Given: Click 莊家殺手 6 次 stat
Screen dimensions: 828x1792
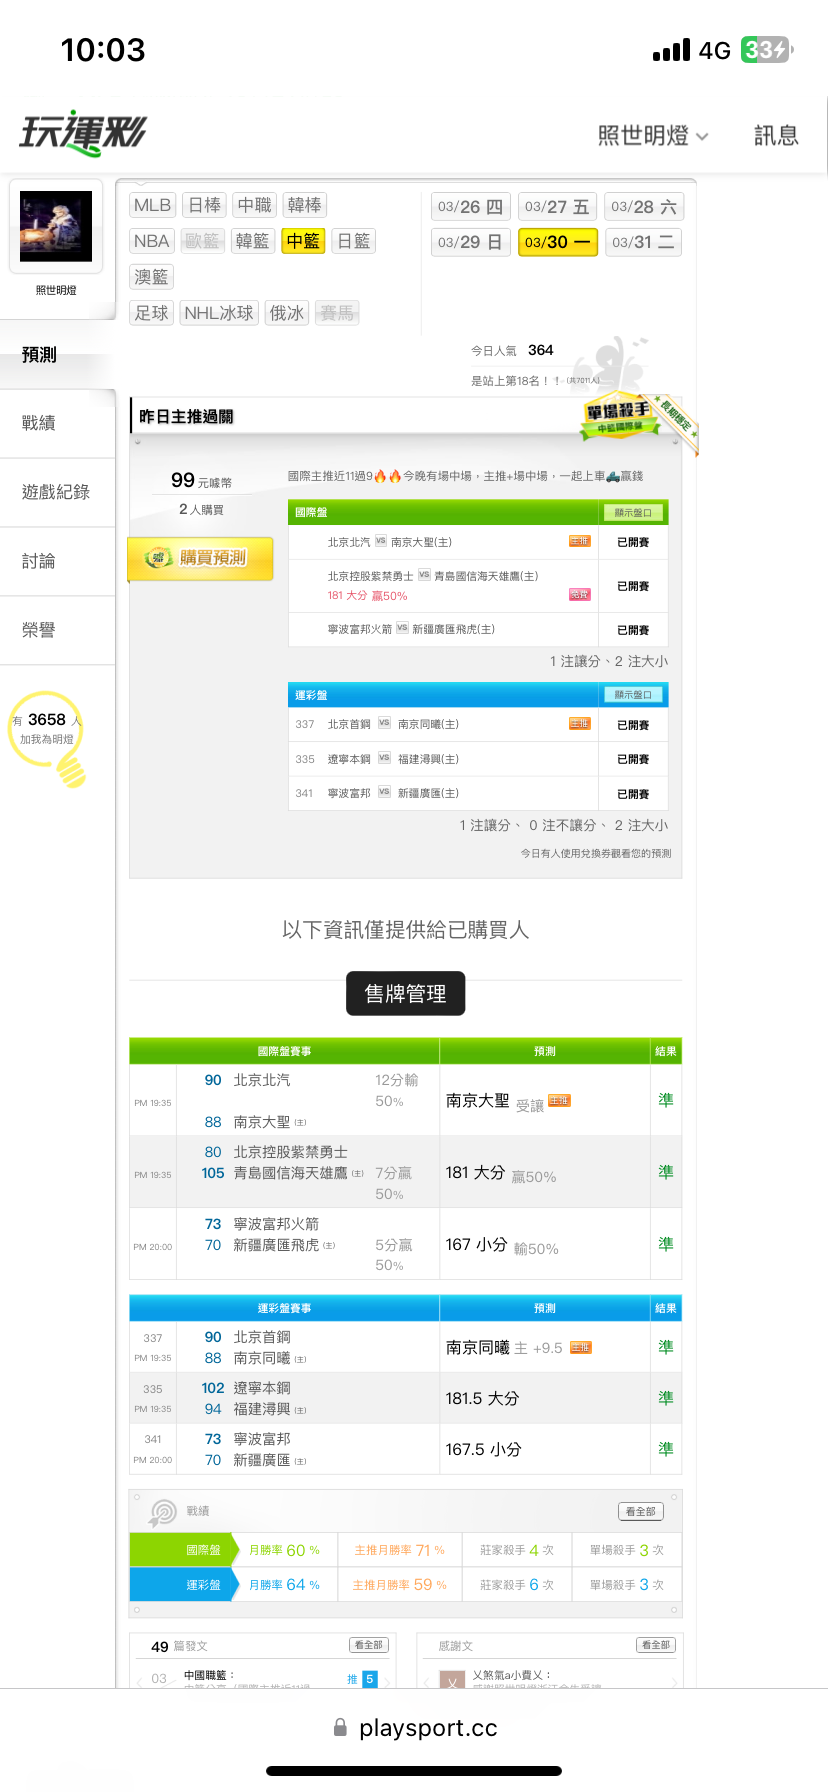Looking at the screenshot, I should 517,1585.
